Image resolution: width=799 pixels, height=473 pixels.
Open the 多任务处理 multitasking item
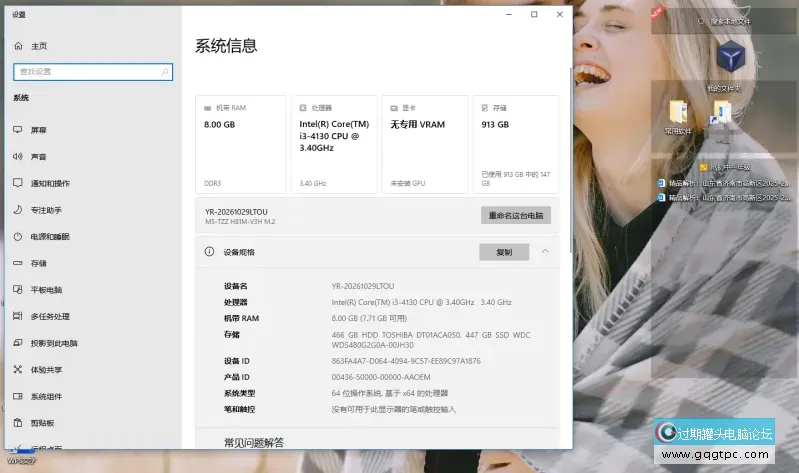point(41,316)
